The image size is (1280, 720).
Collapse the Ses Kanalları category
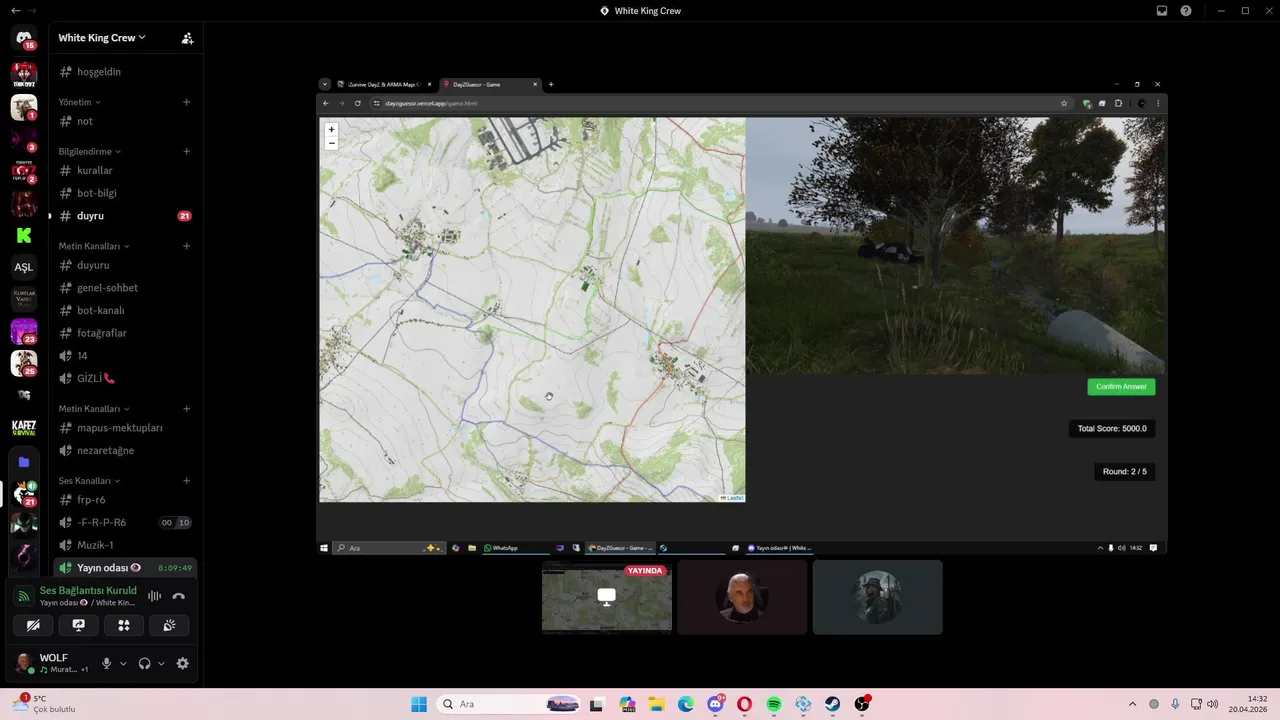[x=88, y=481]
